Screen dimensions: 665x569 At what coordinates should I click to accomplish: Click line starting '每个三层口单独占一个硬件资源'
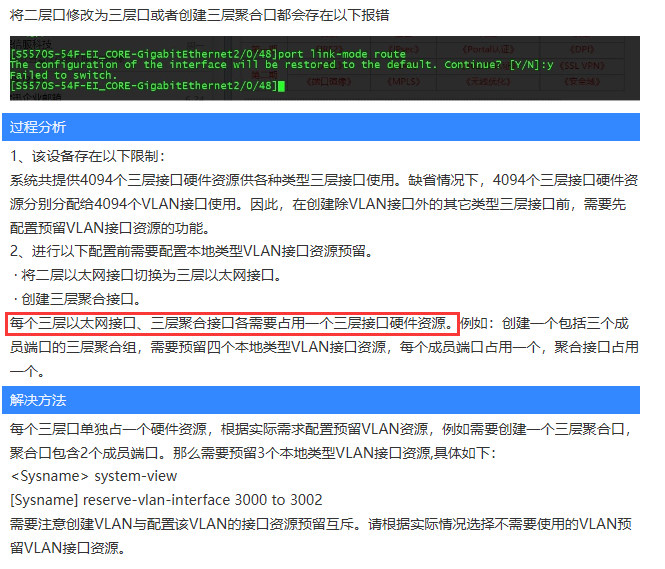click(321, 429)
